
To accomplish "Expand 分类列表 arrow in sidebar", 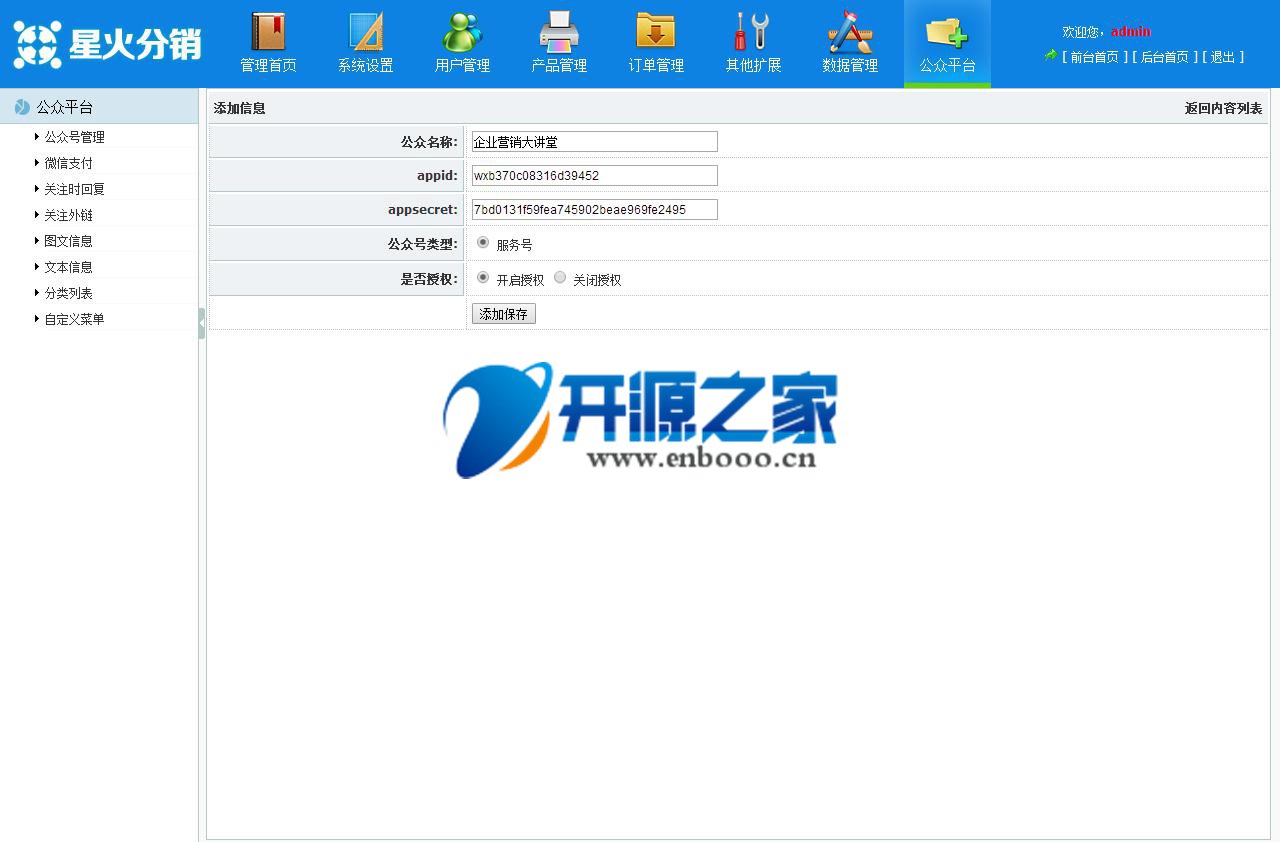I will coord(37,292).
